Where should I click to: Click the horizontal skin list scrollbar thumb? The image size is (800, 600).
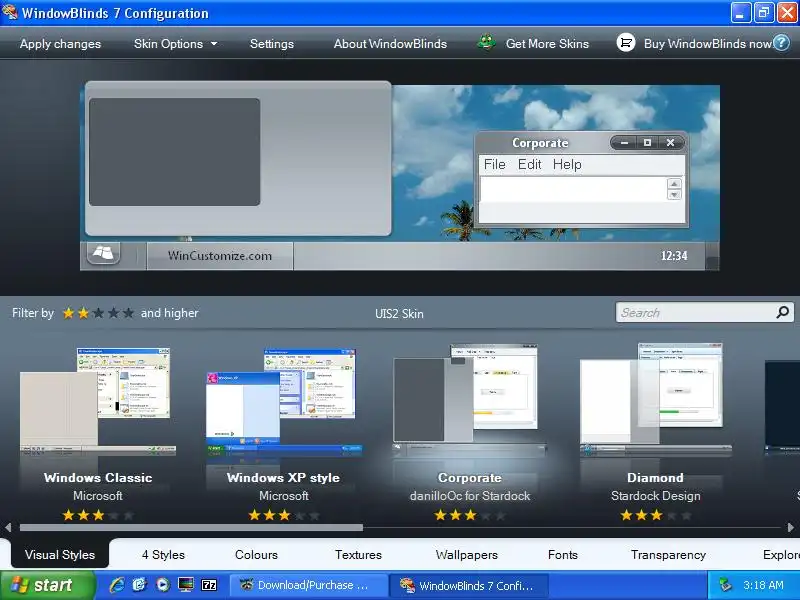[191, 527]
